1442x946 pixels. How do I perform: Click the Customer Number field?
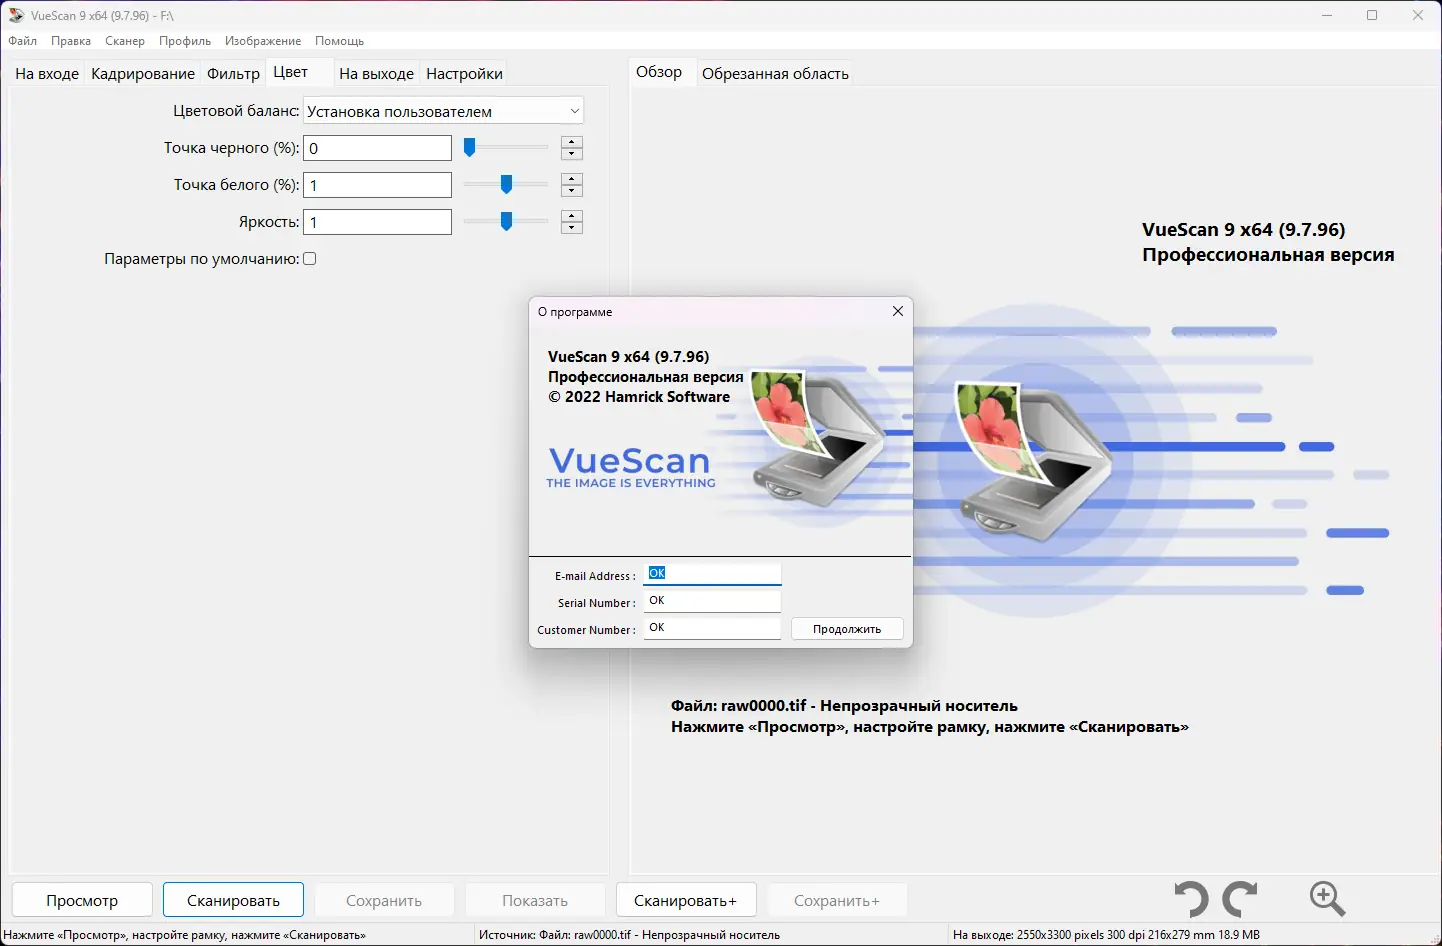712,628
